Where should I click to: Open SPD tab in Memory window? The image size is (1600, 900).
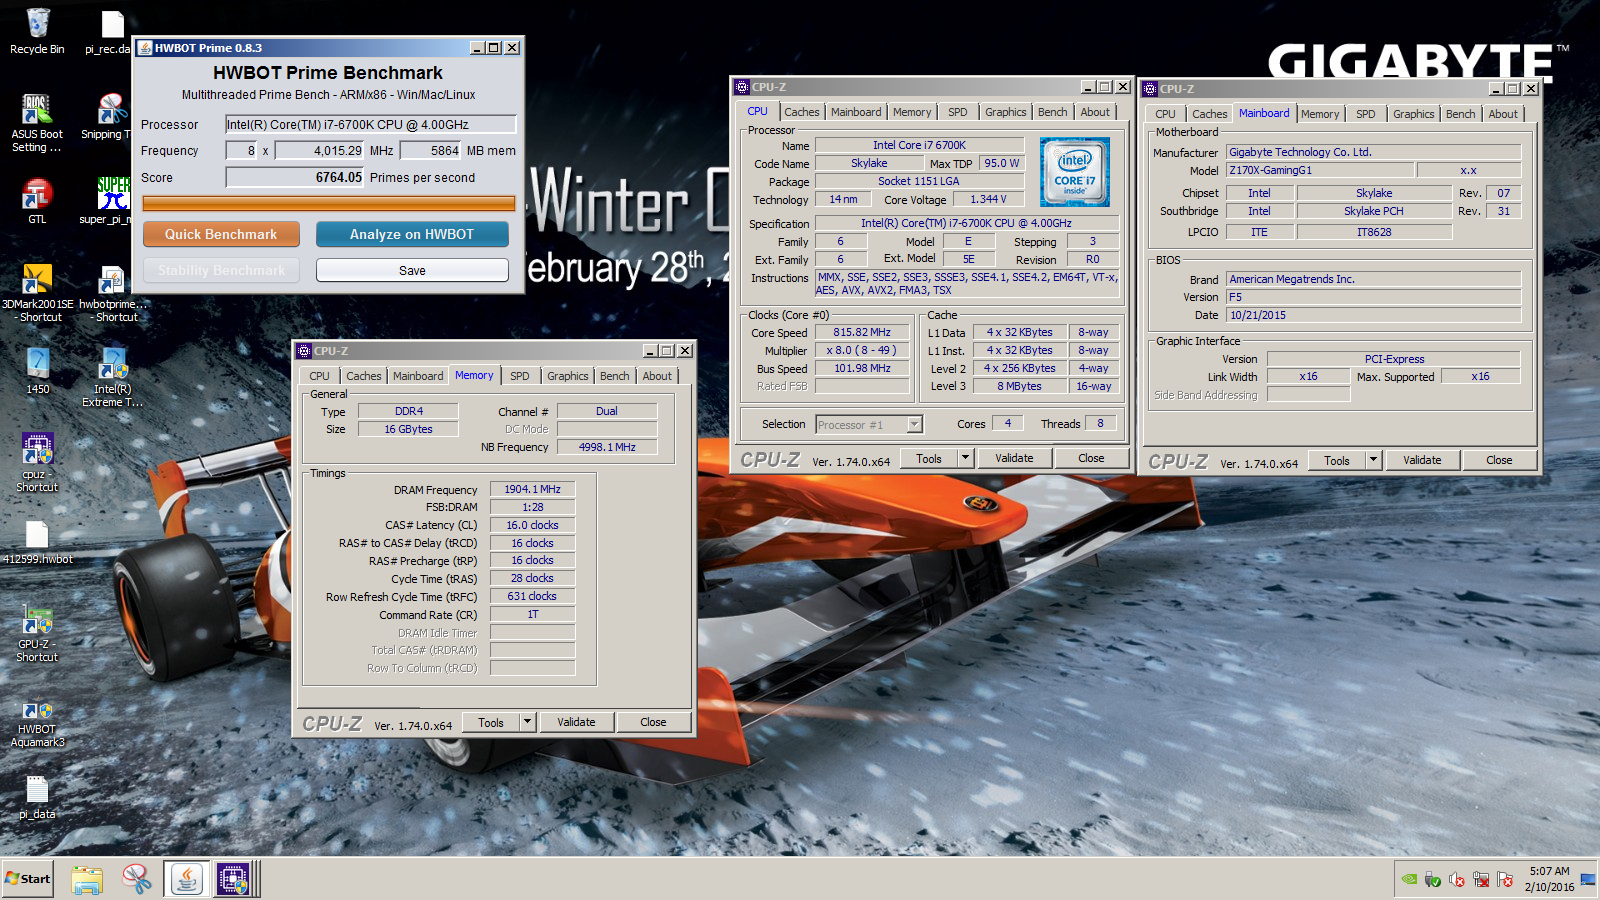[x=520, y=376]
